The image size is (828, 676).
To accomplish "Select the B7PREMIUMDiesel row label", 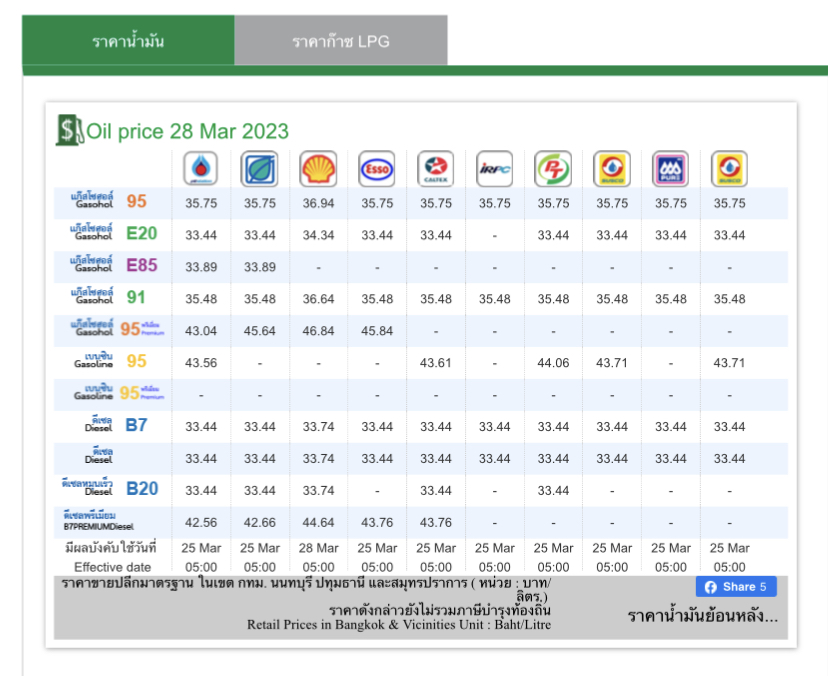I will point(98,520).
